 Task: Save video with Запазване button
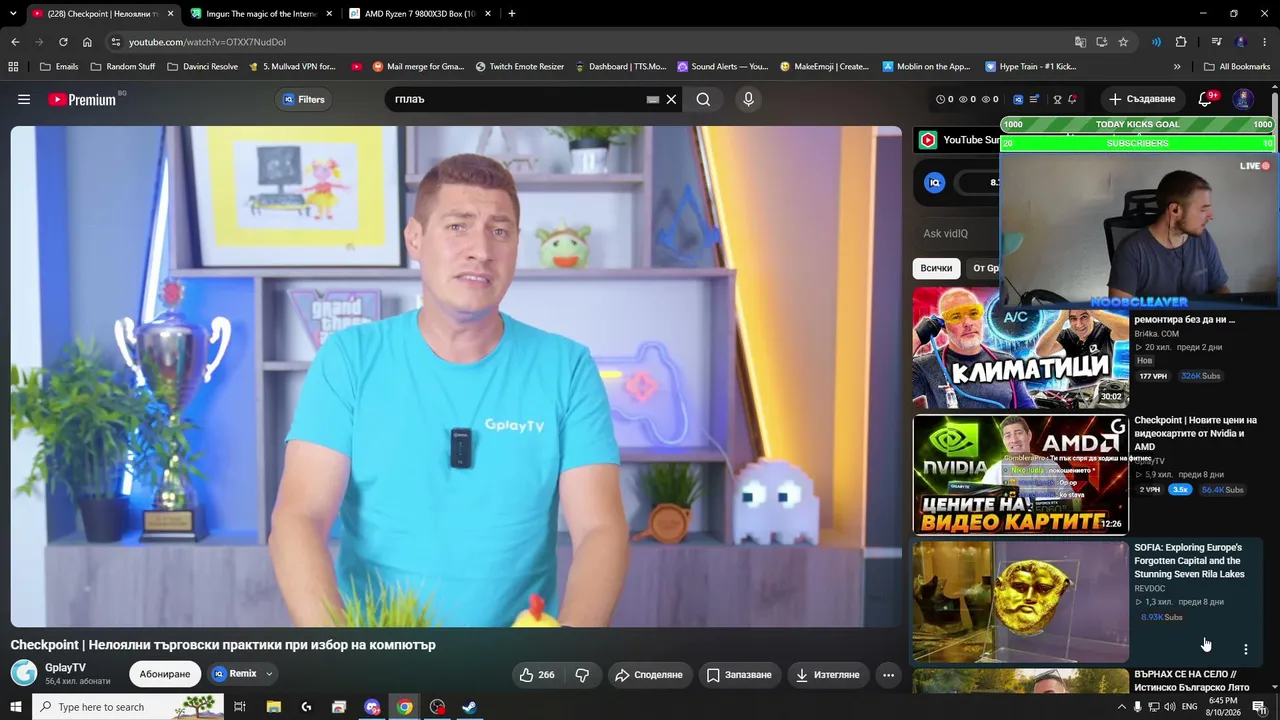739,675
